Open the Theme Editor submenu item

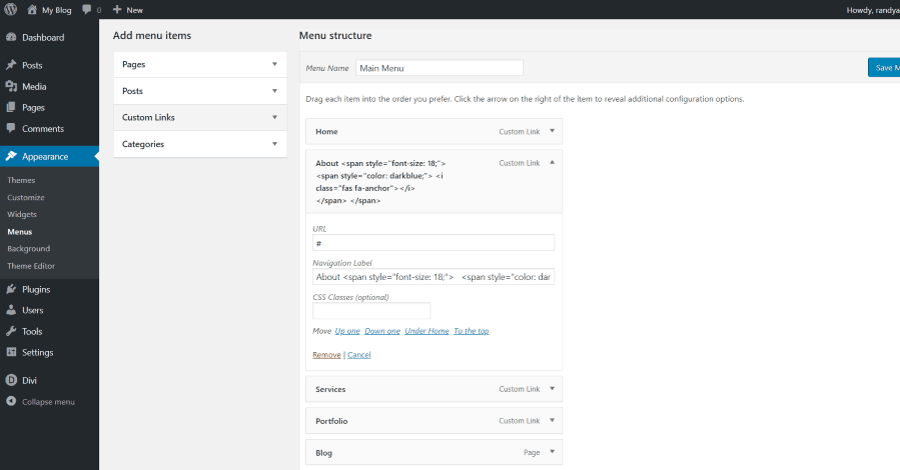31,266
